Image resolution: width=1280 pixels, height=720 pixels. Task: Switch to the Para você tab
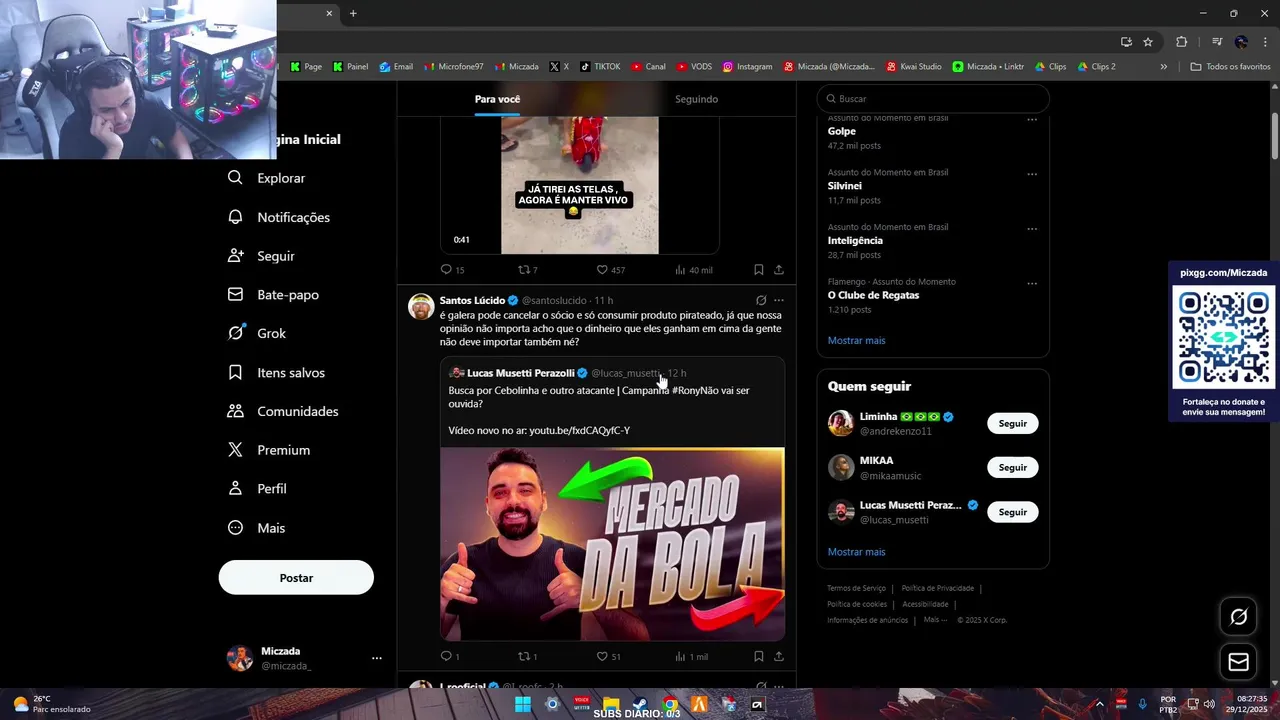tap(497, 99)
